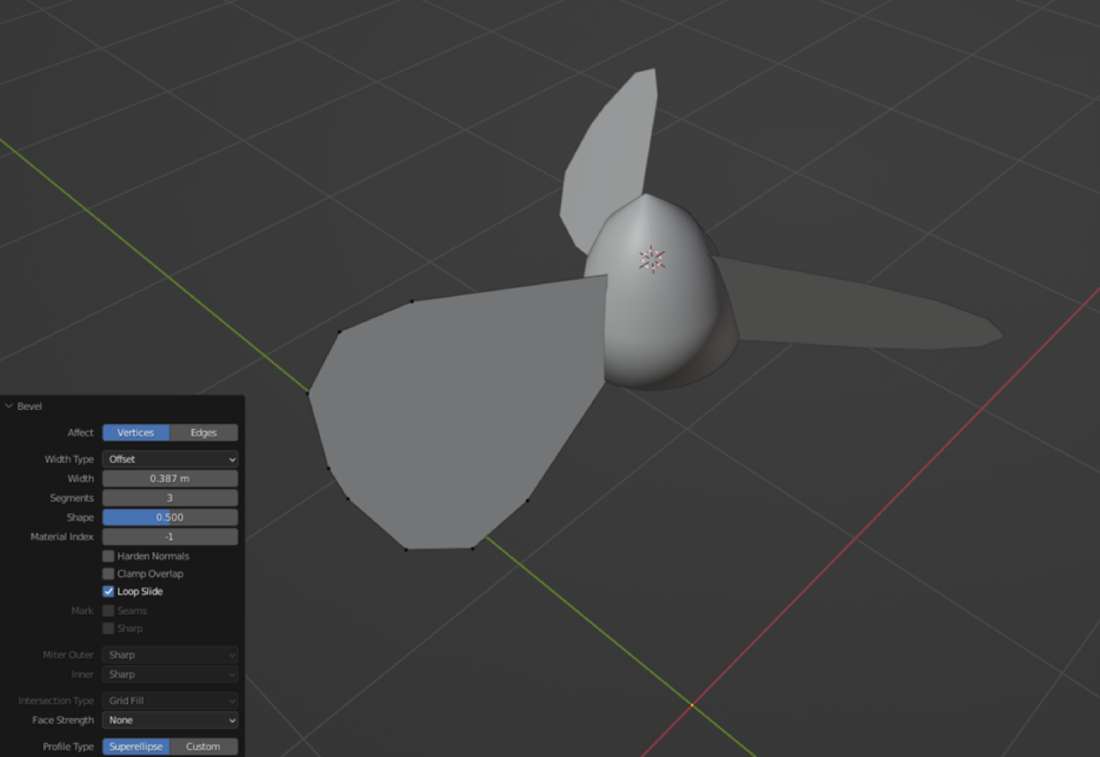Open the Inner miter dropdown
The height and width of the screenshot is (757, 1100).
[170, 674]
